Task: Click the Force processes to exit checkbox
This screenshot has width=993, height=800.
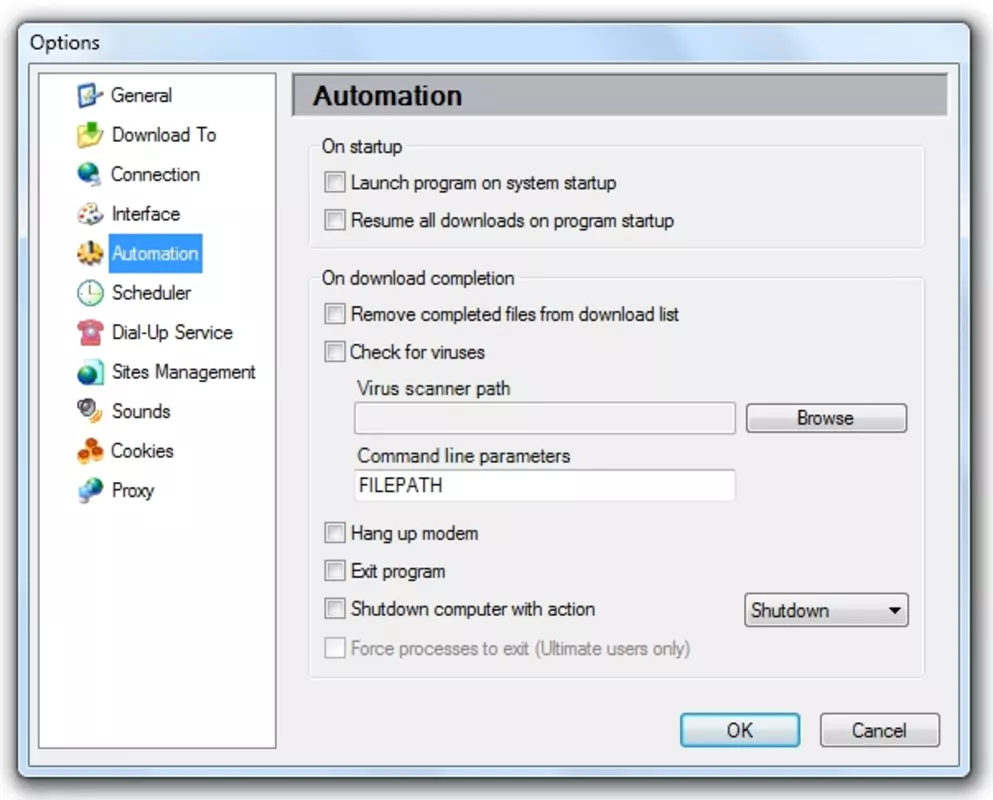Action: pyautogui.click(x=335, y=648)
